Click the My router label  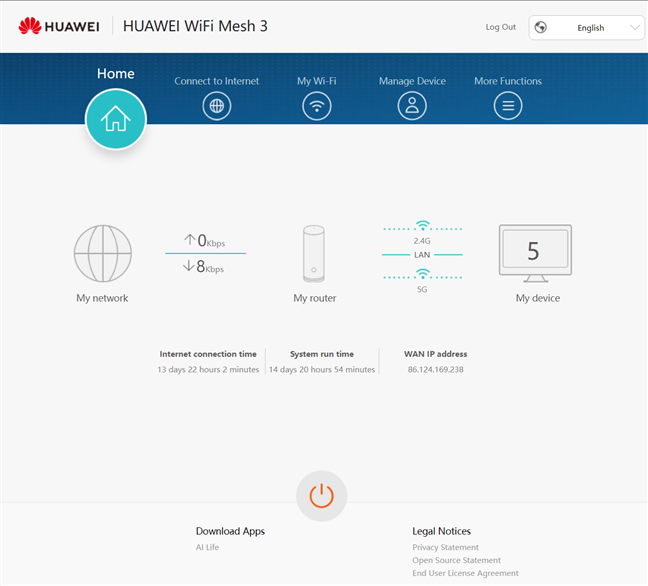(314, 298)
